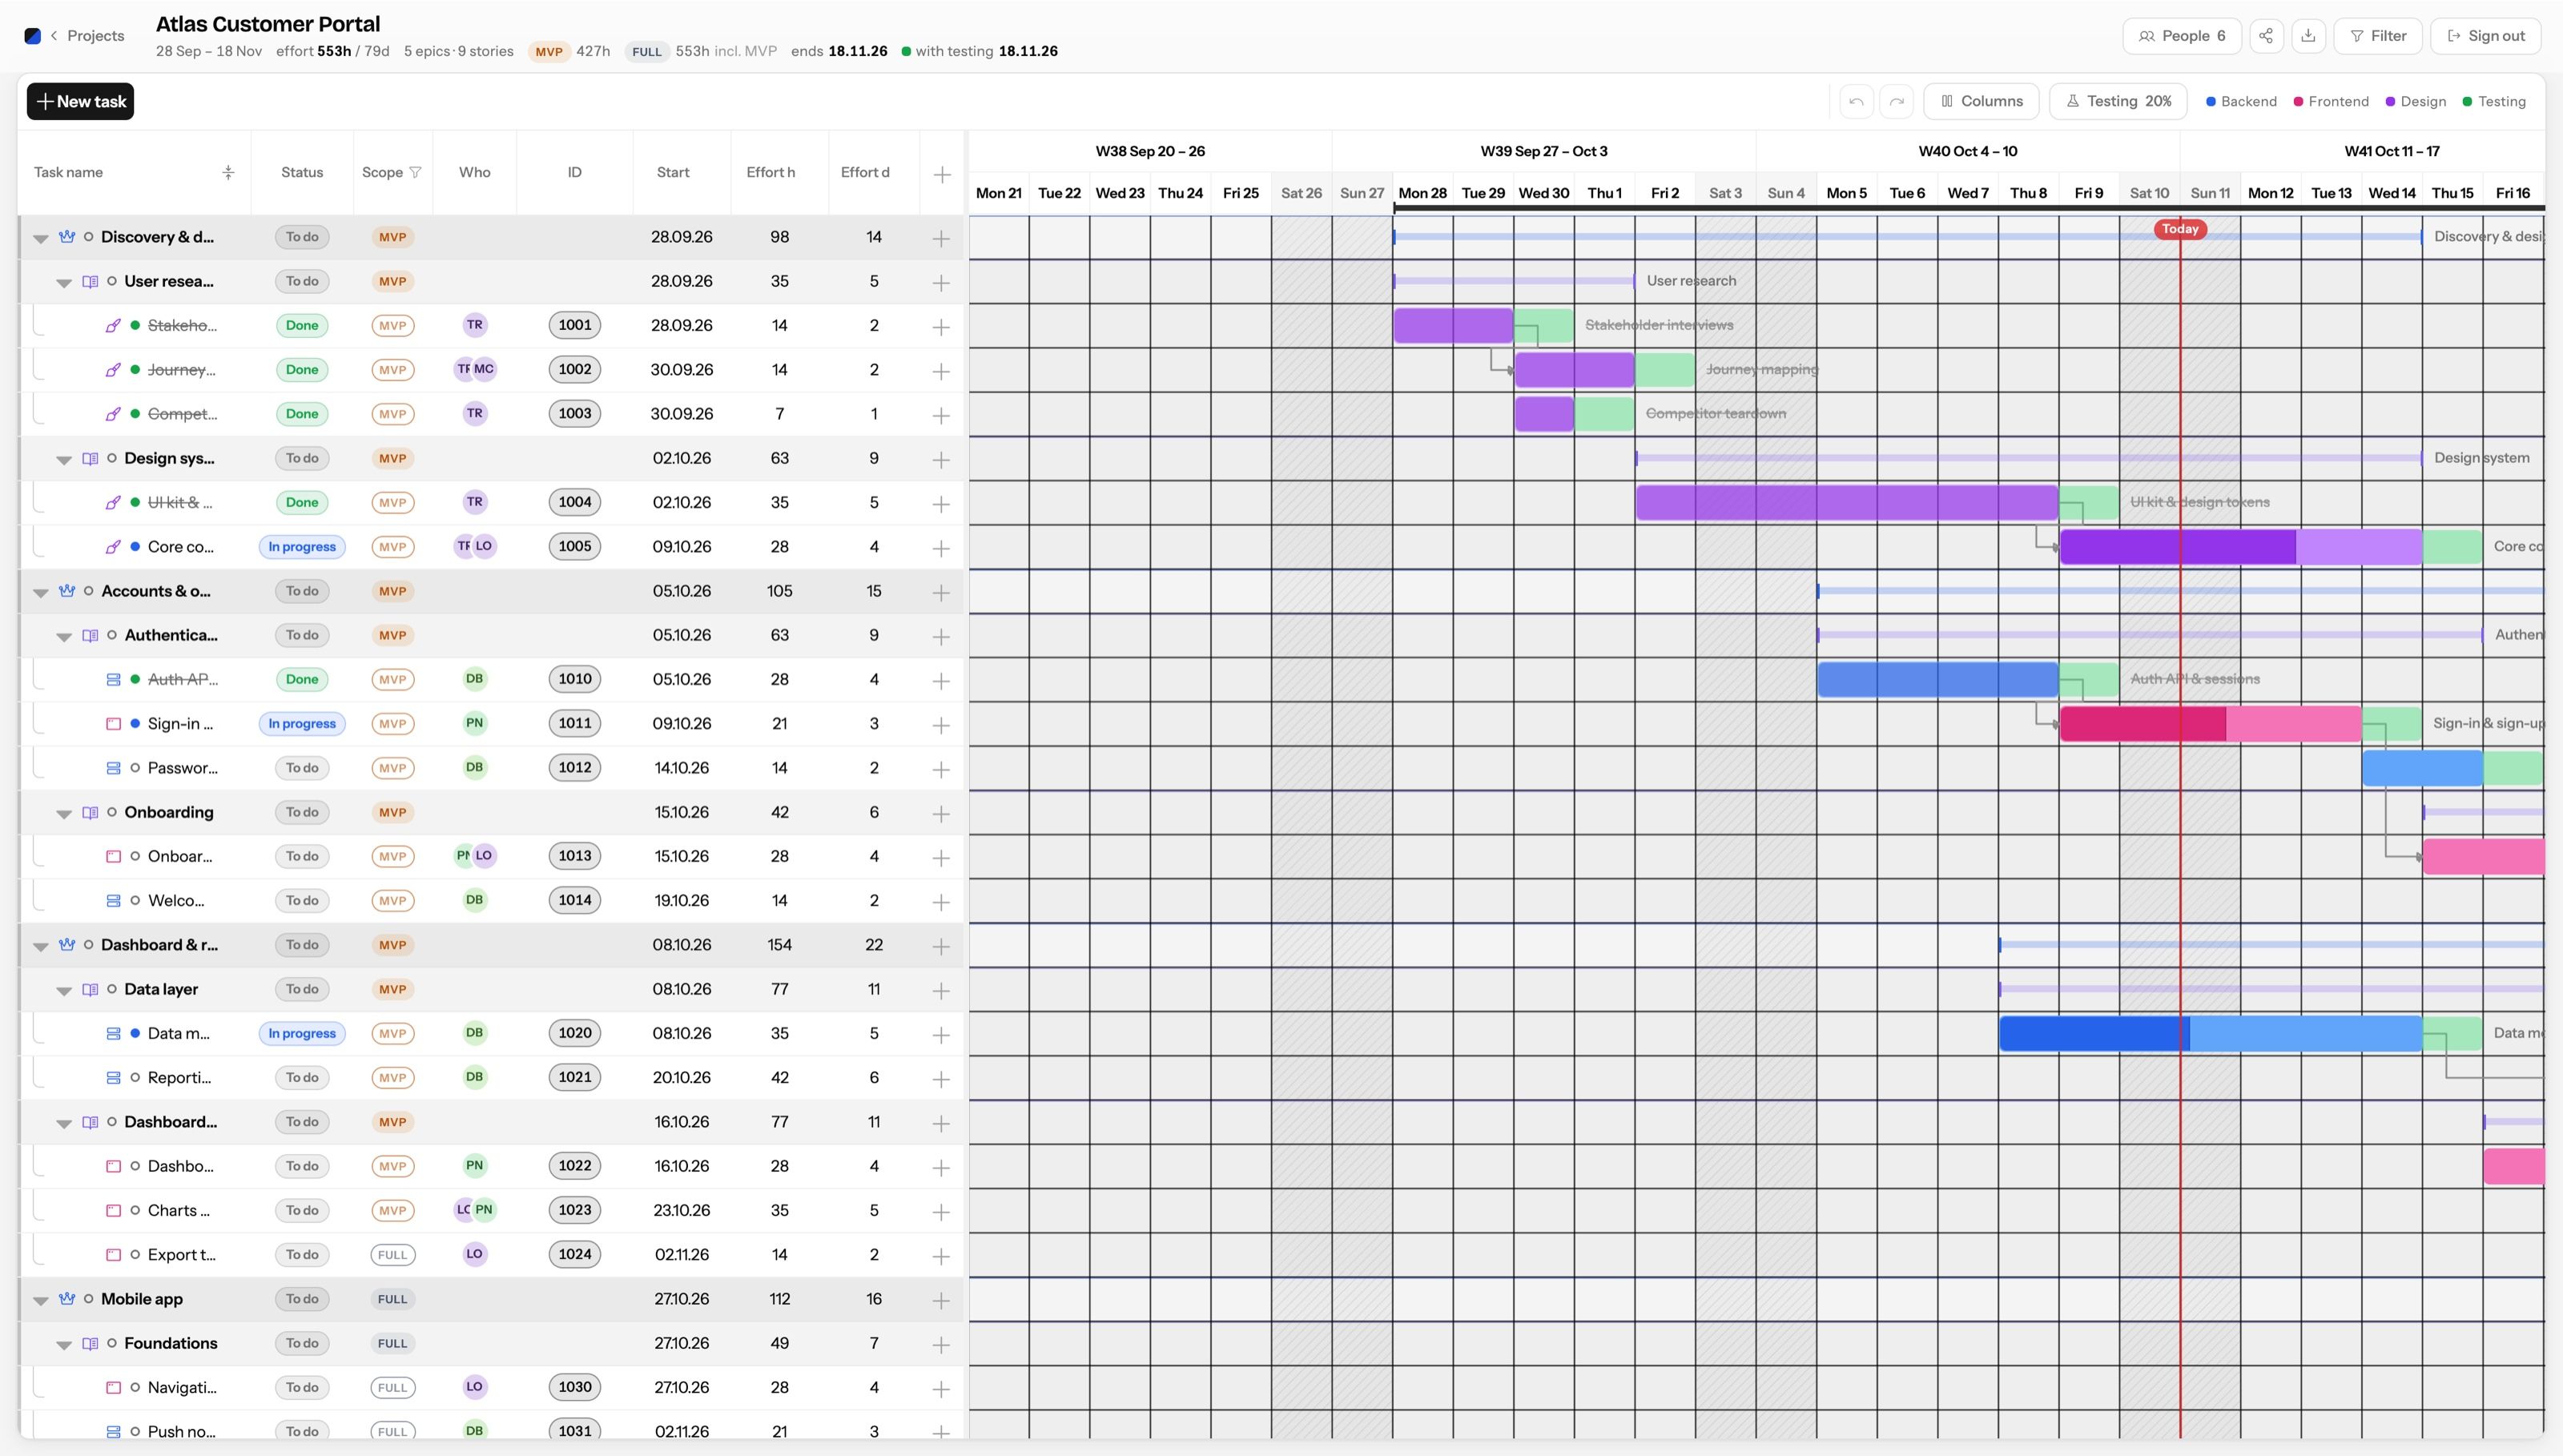Toggle Backend legend filter
The width and height of the screenshot is (2563, 1456).
click(x=2241, y=101)
